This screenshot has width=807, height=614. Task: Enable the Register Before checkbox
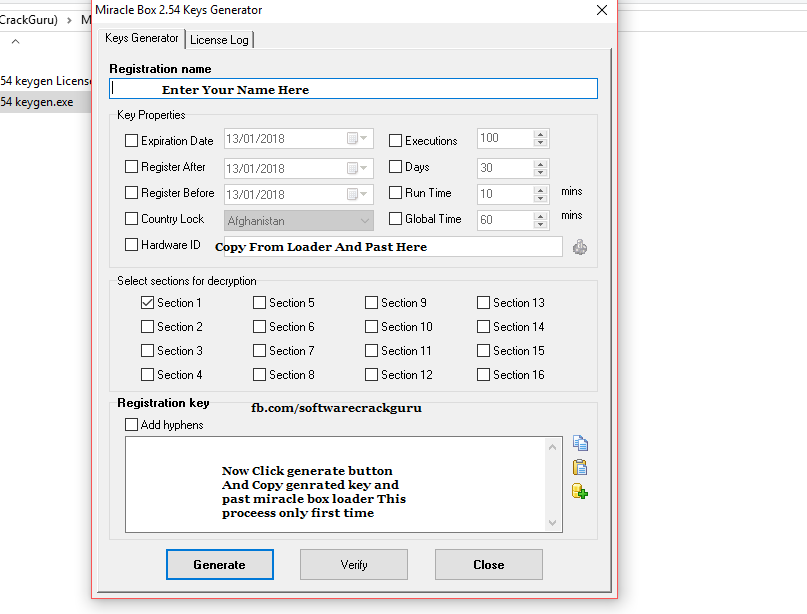click(x=132, y=192)
